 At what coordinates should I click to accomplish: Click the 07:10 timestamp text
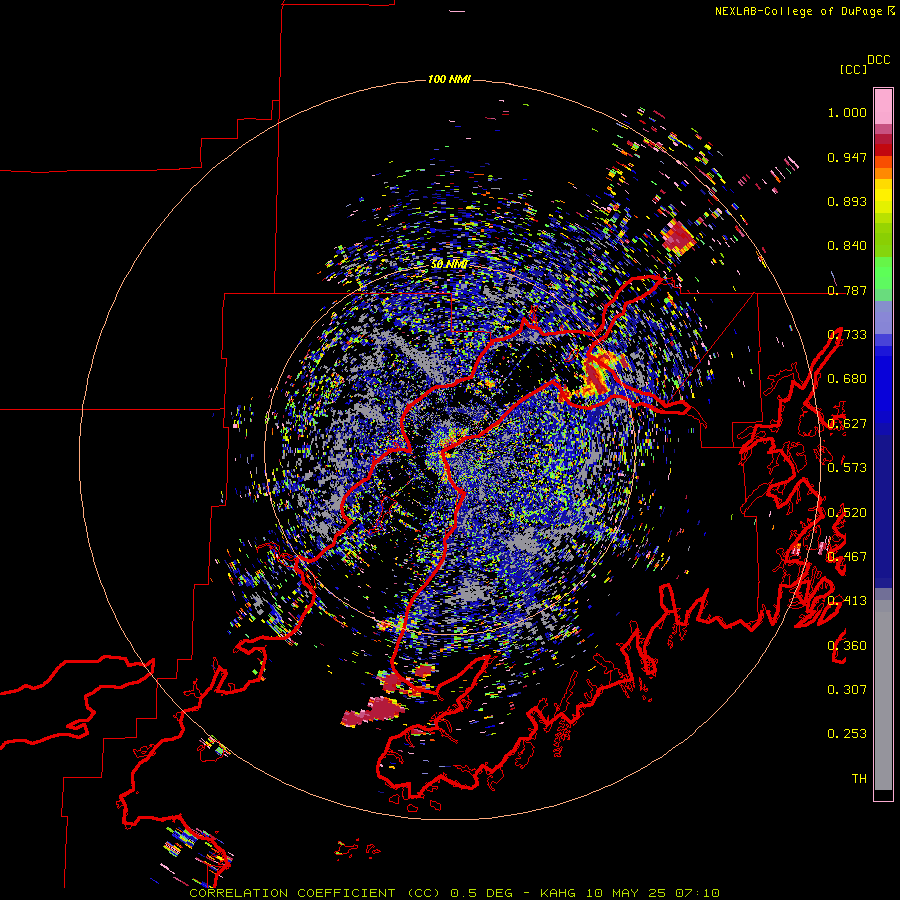pos(697,893)
